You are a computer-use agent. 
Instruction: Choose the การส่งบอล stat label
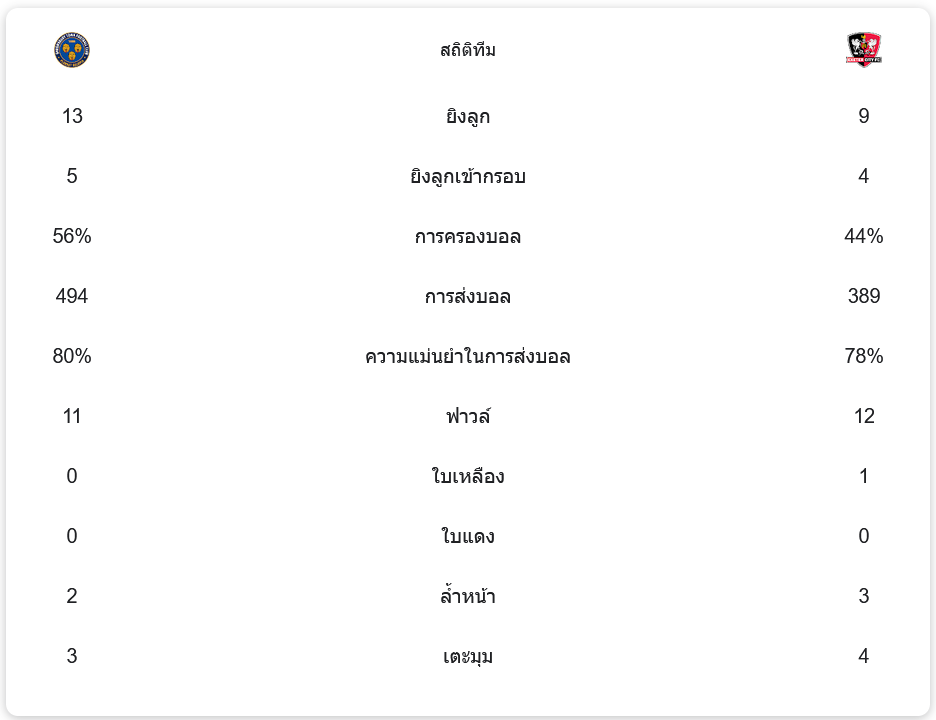pos(468,297)
